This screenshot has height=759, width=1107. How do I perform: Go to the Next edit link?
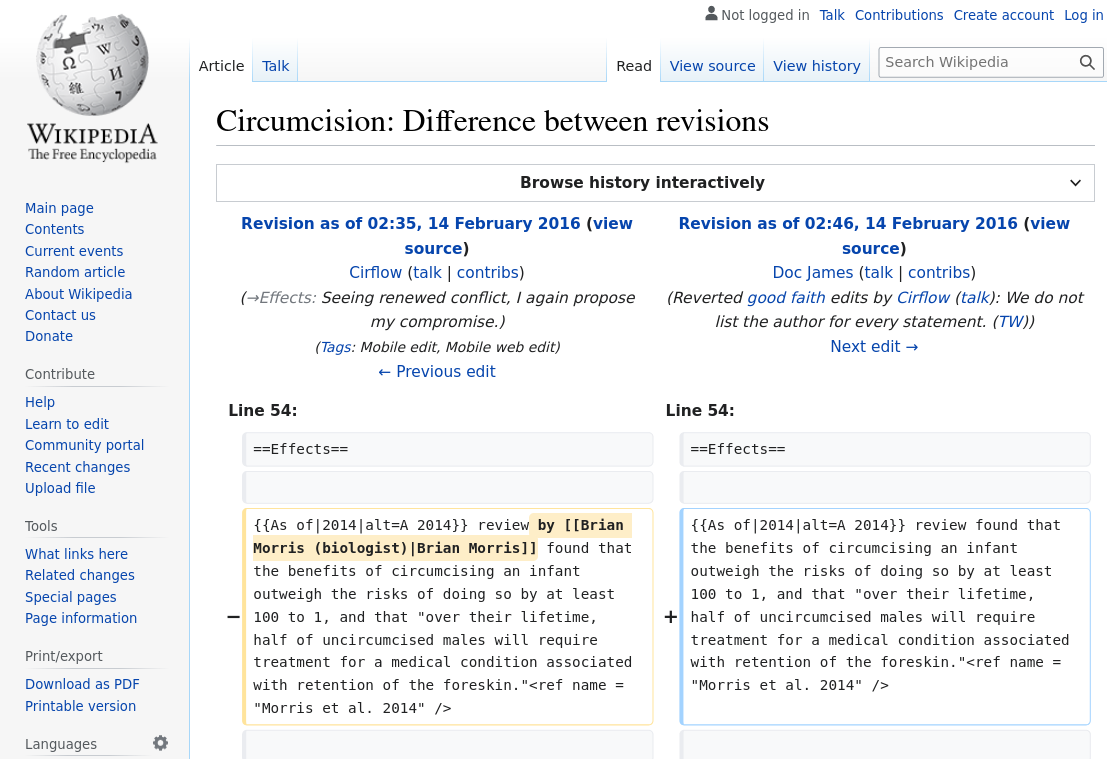873,347
